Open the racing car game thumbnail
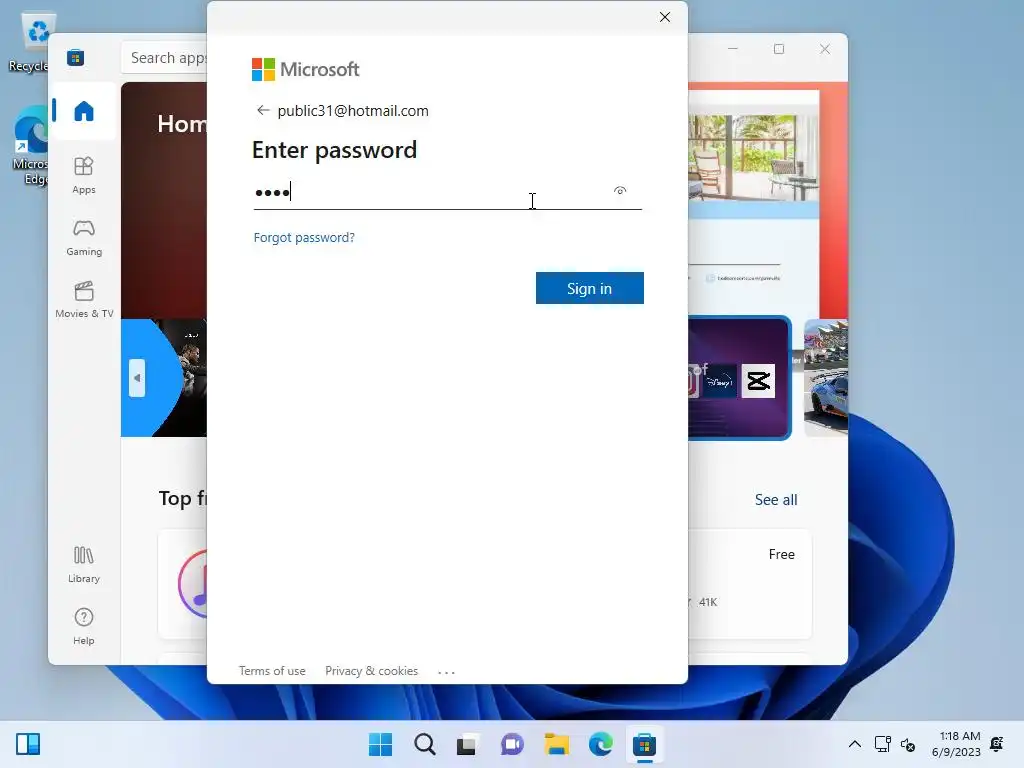Image resolution: width=1024 pixels, height=768 pixels. point(825,377)
